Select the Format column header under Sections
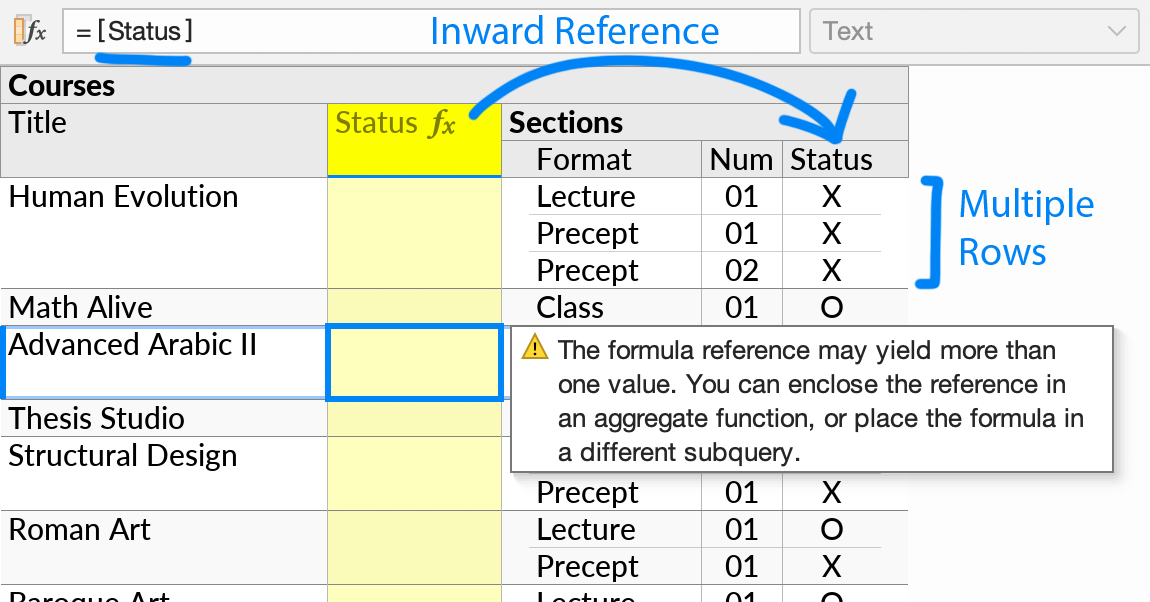This screenshot has height=602, width=1150. pyautogui.click(x=584, y=158)
